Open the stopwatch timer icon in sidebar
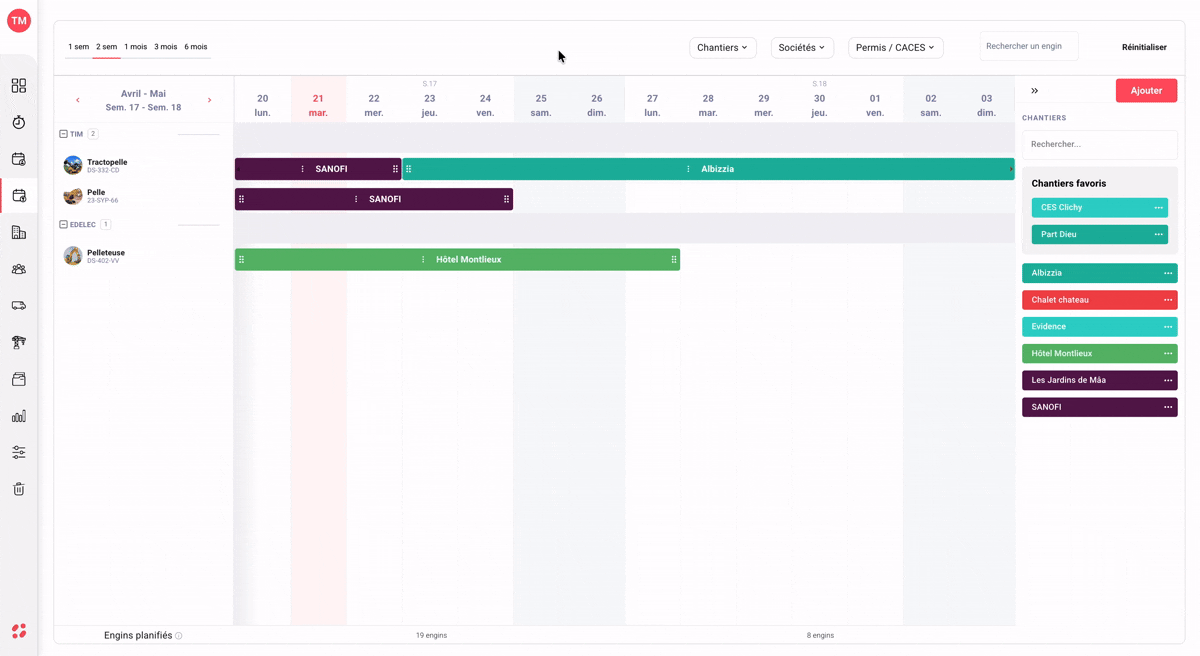Viewport: 1200px width, 656px height. 18,122
